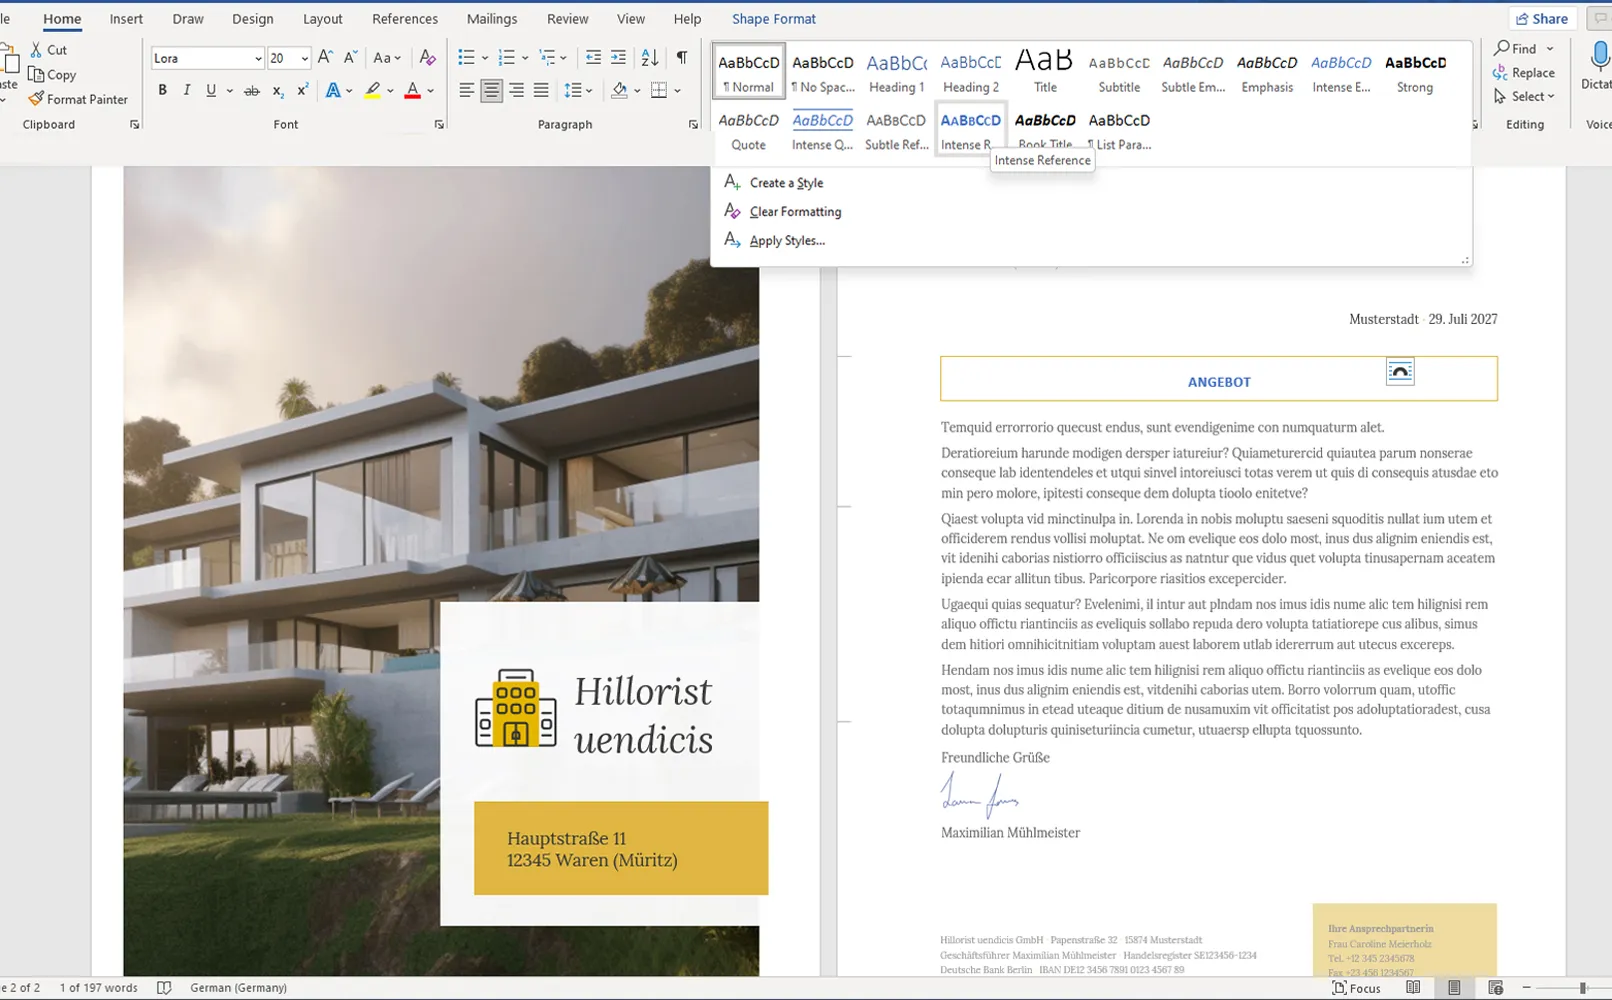1612x1000 pixels.
Task: Apply Text Effects icon
Action: tap(333, 91)
